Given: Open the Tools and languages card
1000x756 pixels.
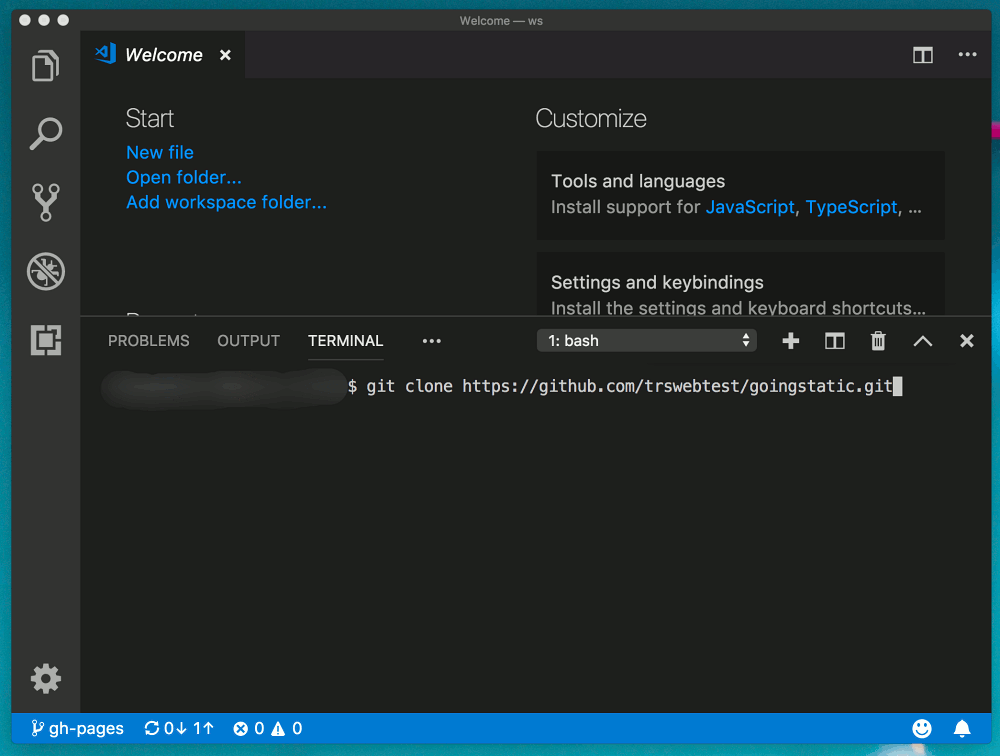Looking at the screenshot, I should (x=740, y=195).
